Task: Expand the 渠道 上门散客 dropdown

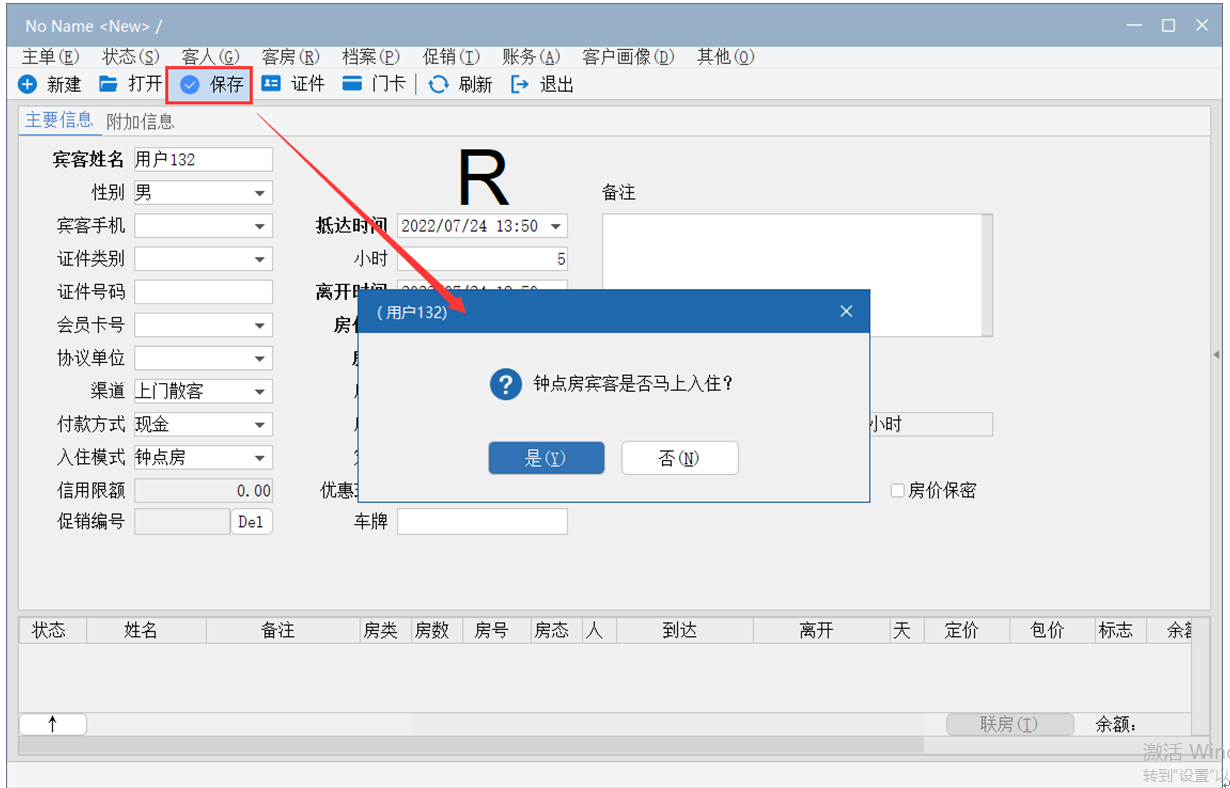Action: tap(260, 391)
